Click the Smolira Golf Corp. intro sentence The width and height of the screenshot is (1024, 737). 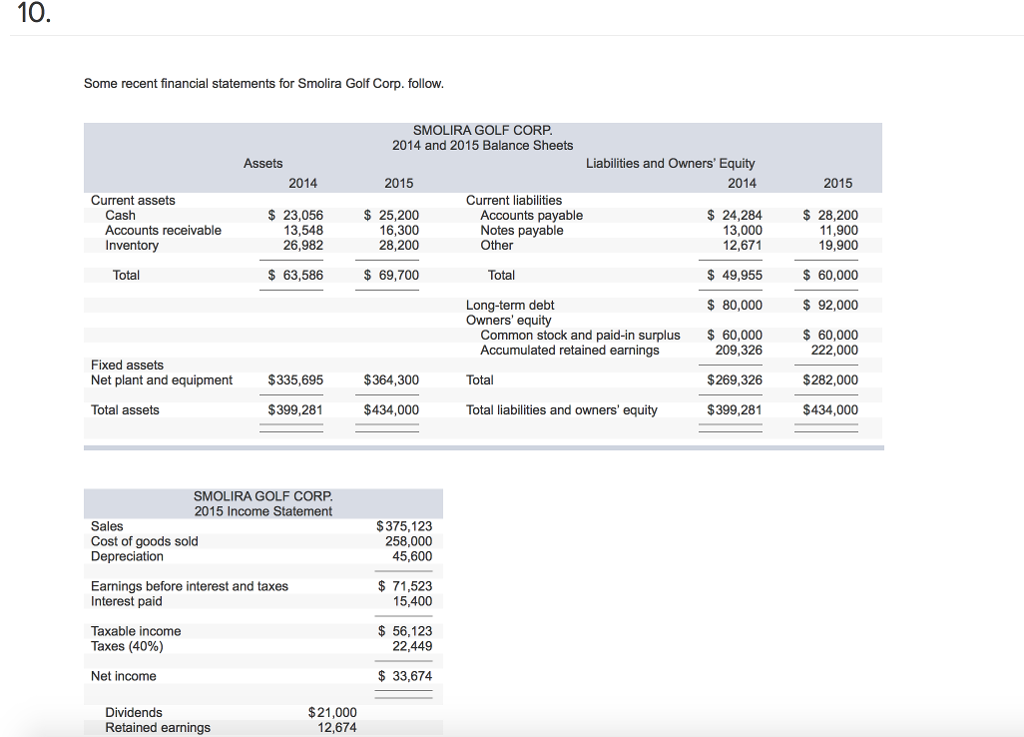point(263,83)
